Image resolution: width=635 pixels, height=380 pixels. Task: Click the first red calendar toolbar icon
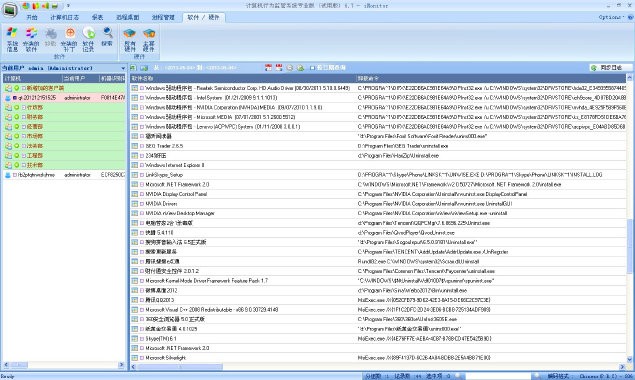(x=268, y=68)
